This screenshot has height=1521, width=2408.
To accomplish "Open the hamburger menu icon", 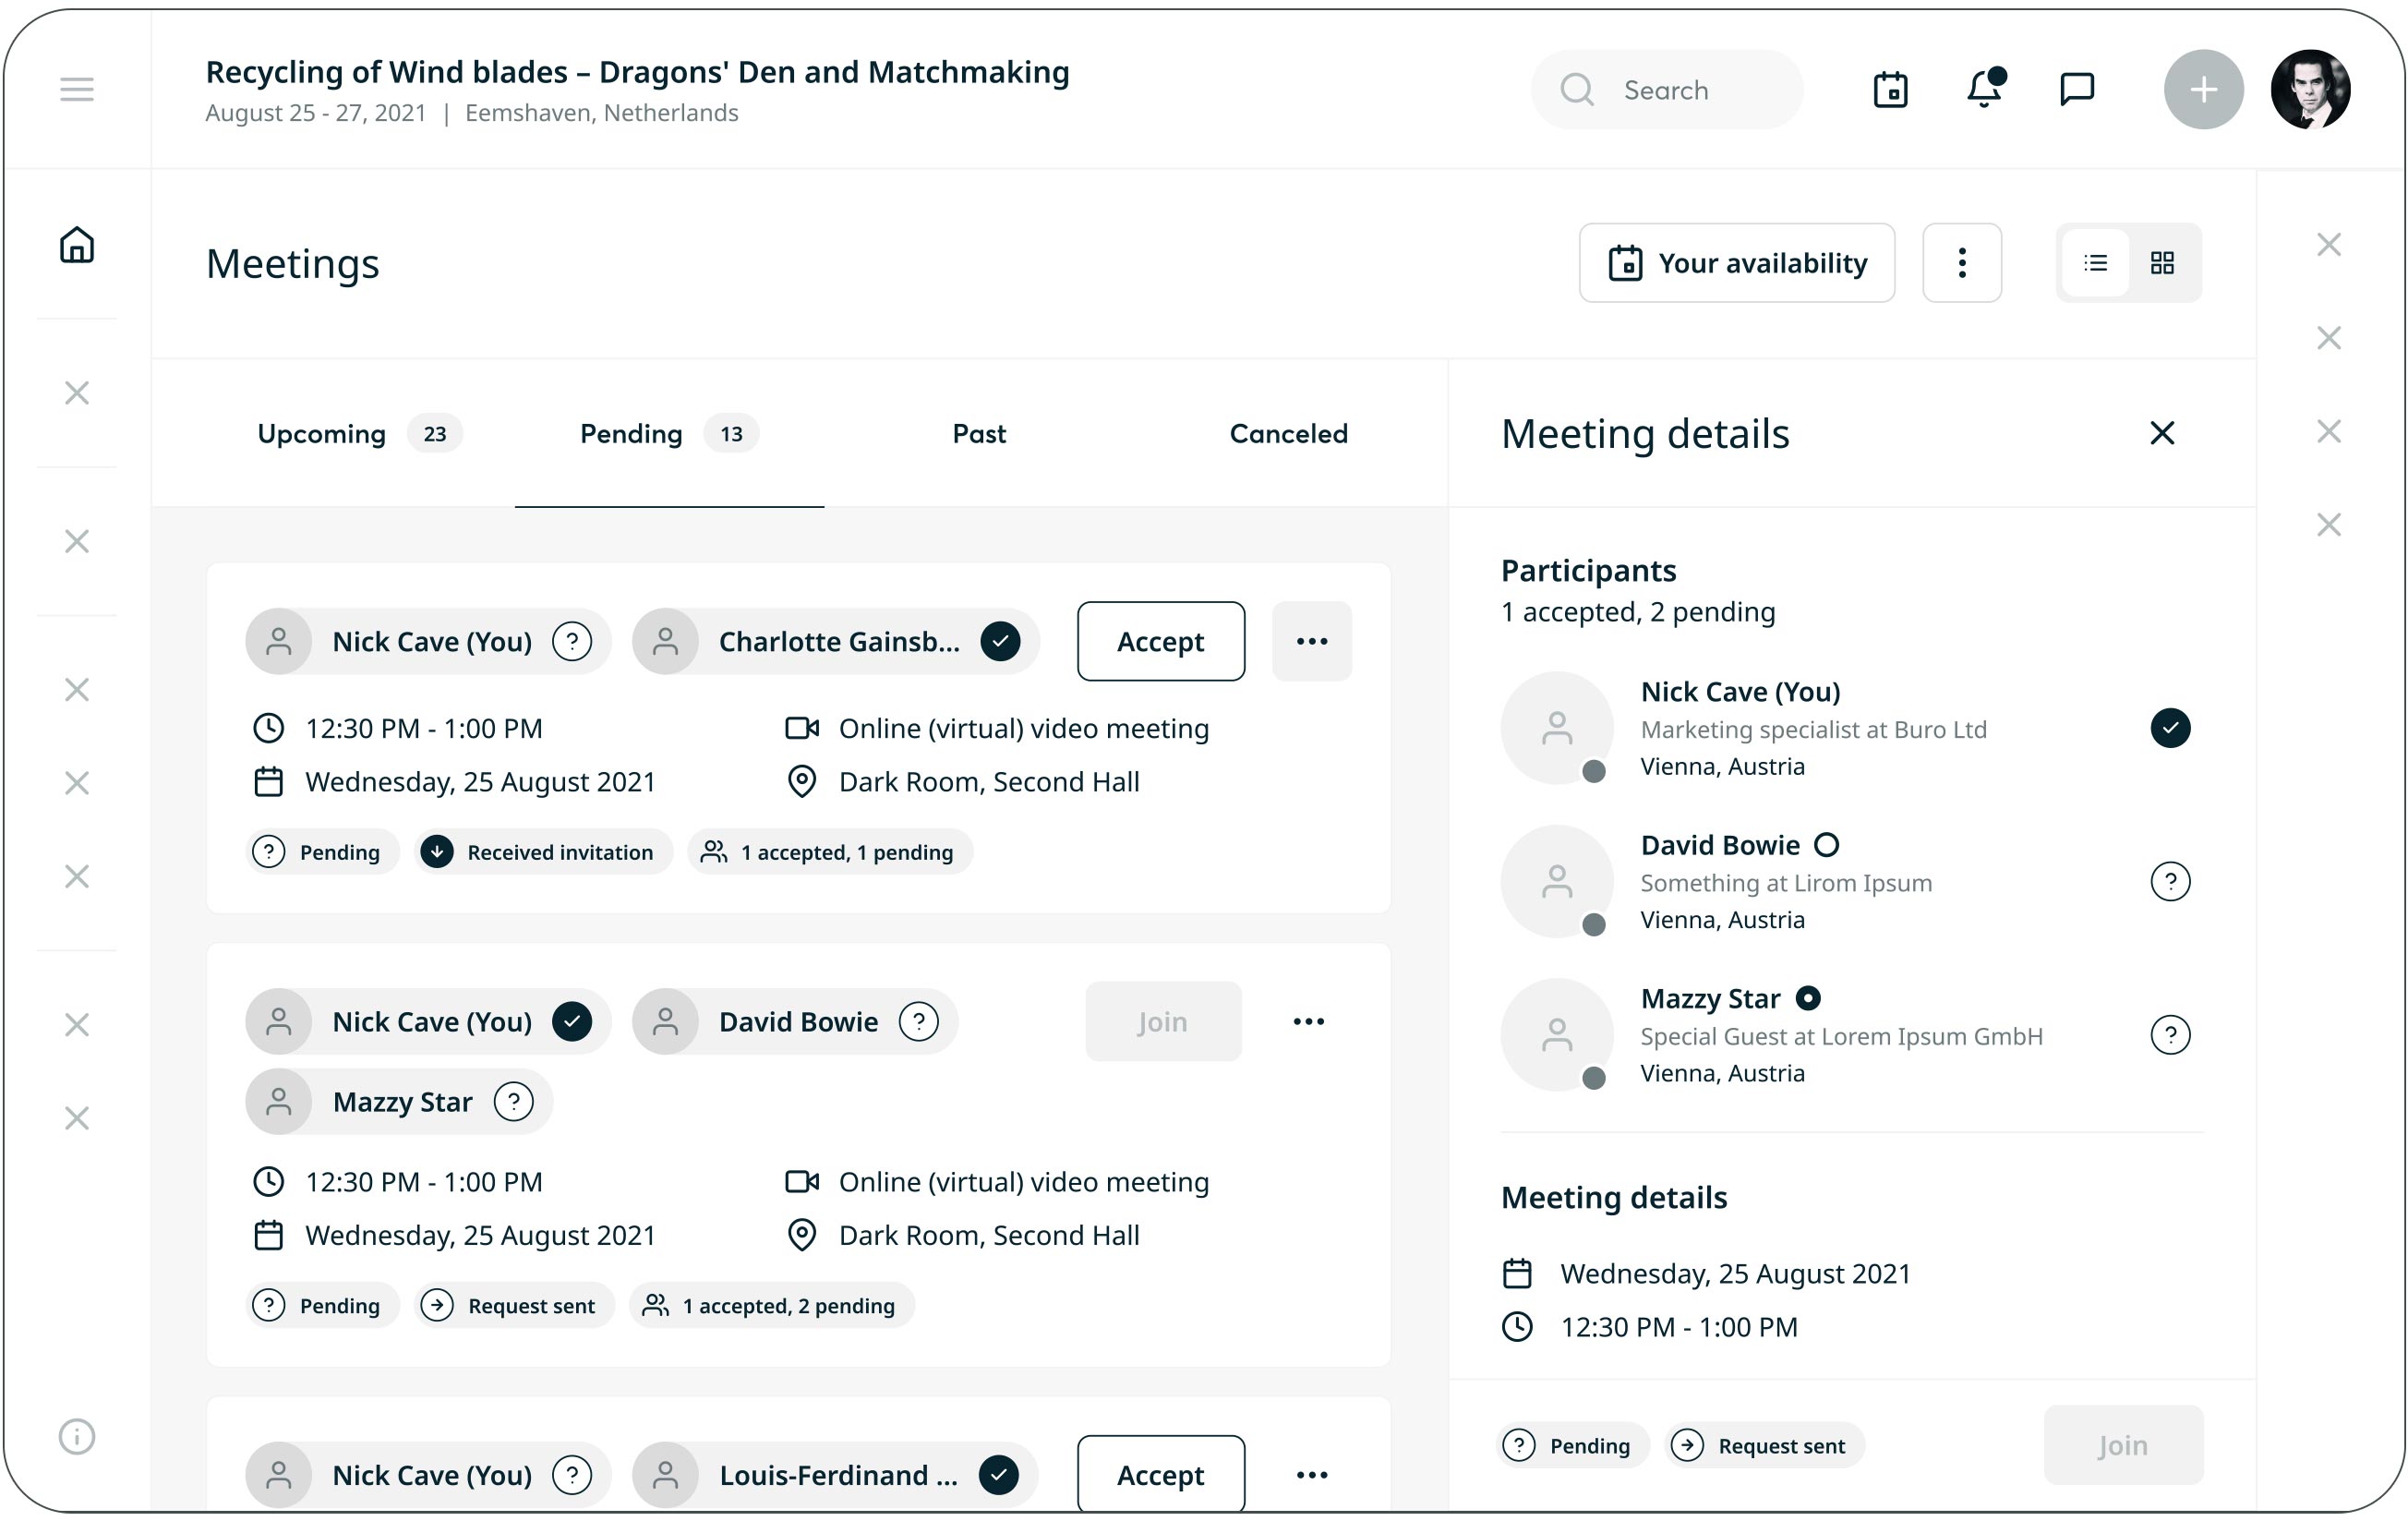I will tap(76, 90).
